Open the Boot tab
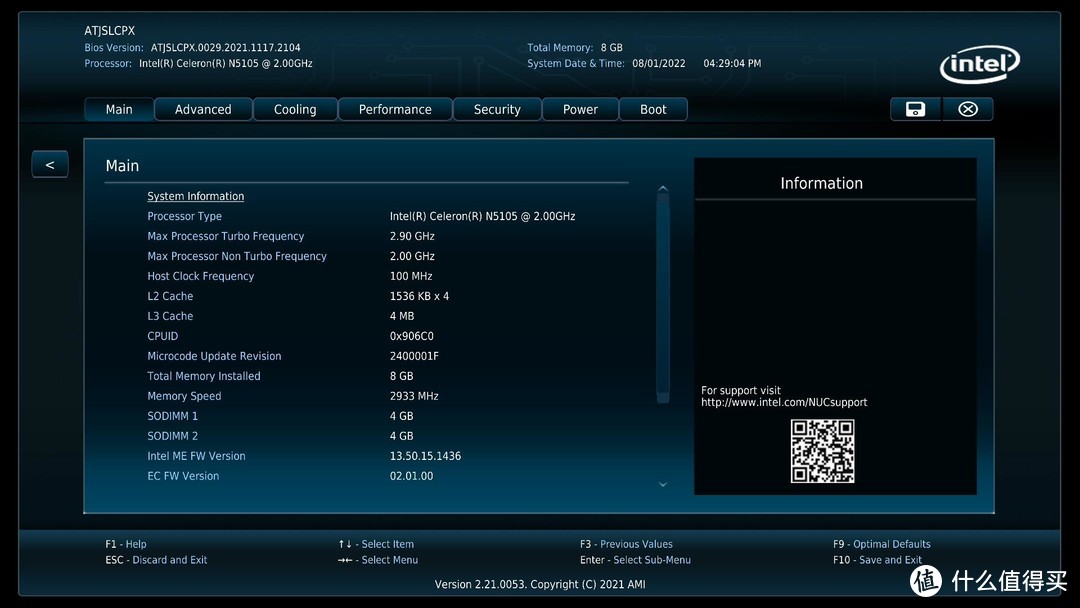1080x608 pixels. click(x=653, y=109)
